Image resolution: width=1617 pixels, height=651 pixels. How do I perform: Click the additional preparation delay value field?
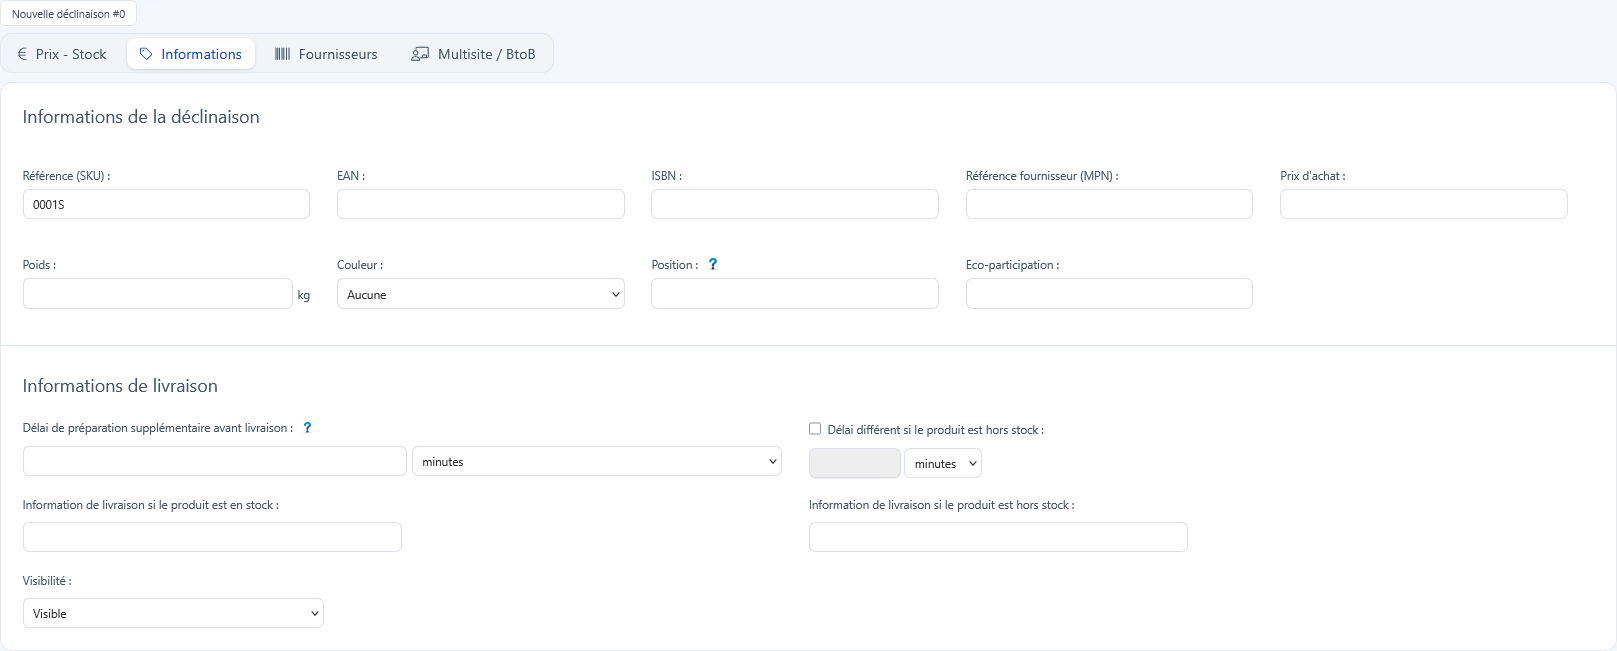point(215,461)
